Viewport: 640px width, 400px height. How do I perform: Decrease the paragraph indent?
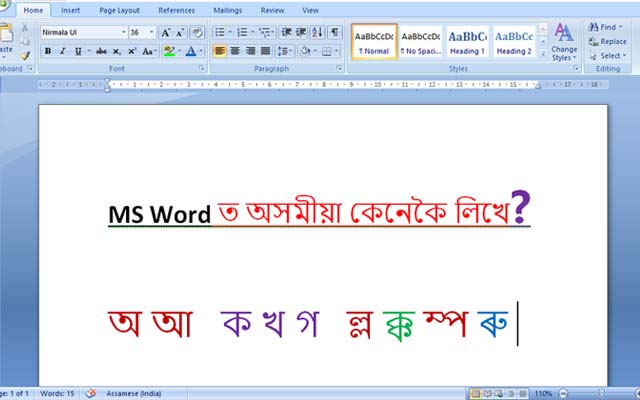pyautogui.click(x=287, y=32)
